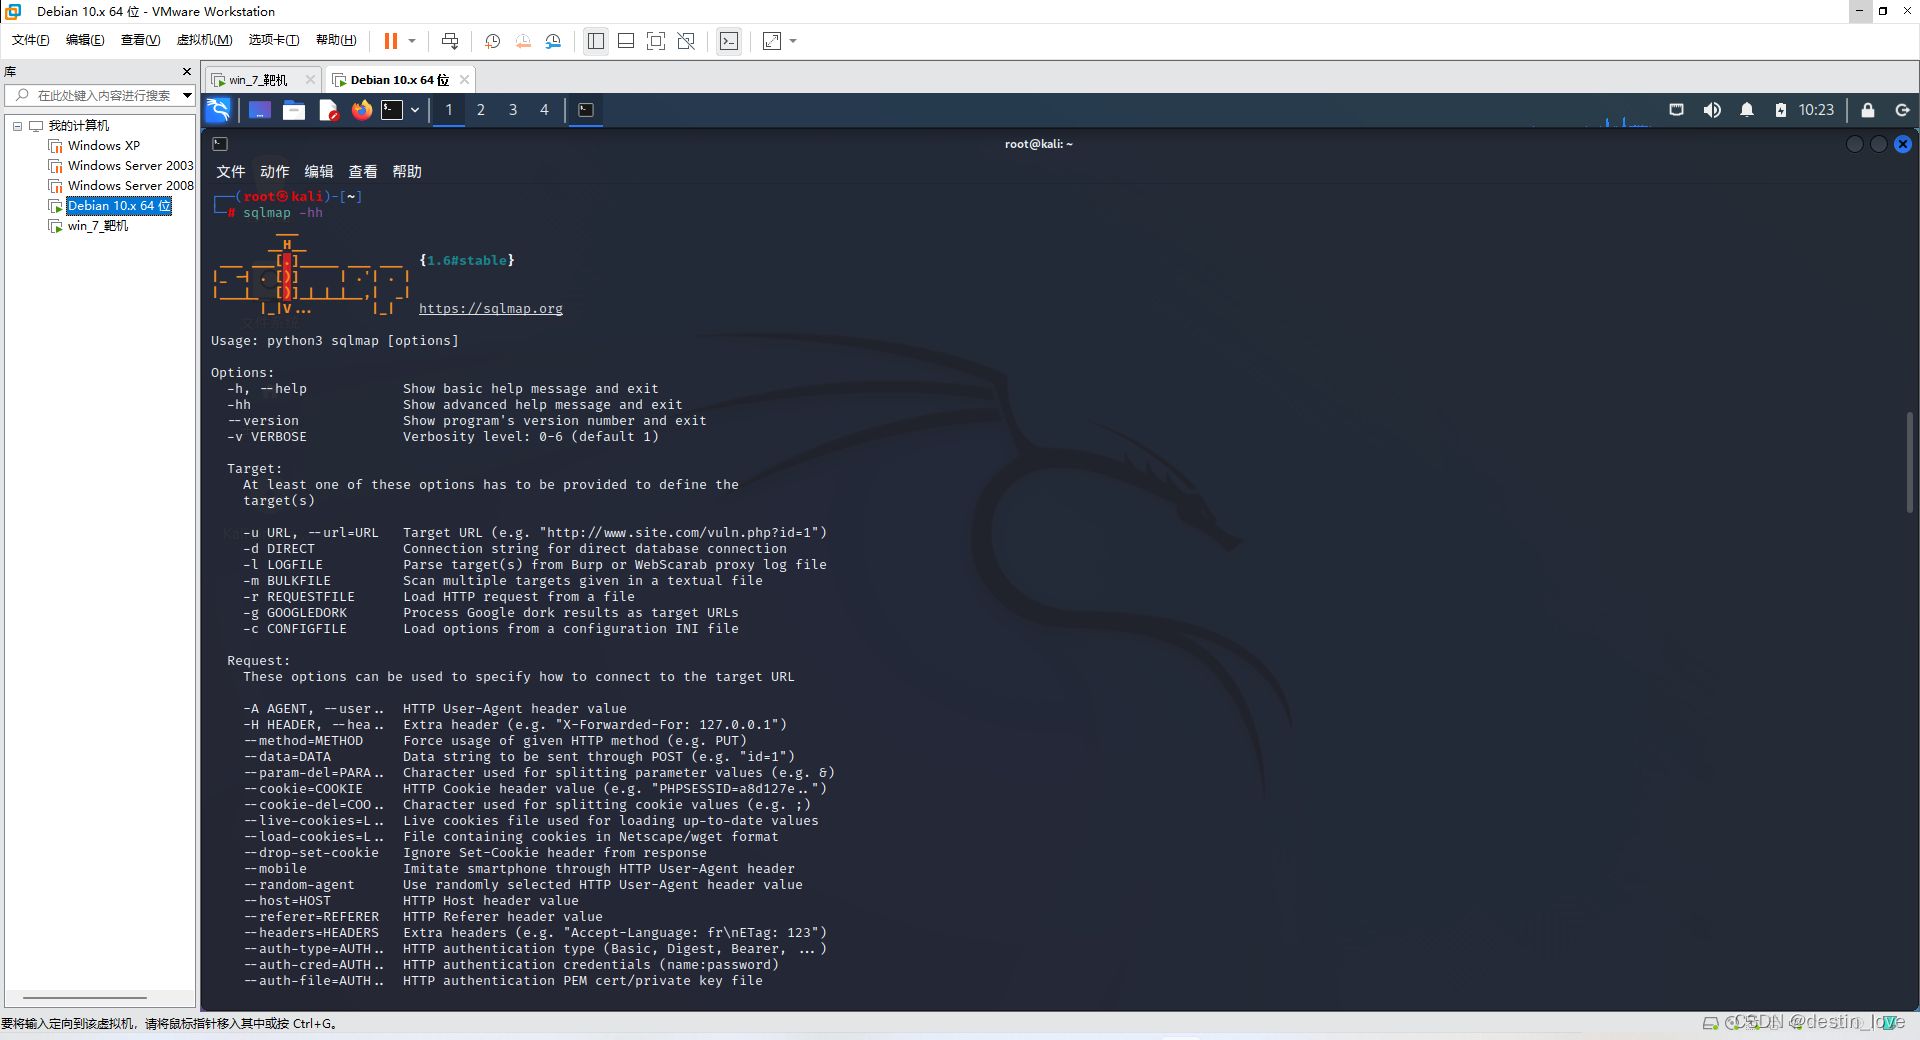
Task: Click the show desktop icon in Kali panel
Action: pyautogui.click(x=260, y=110)
